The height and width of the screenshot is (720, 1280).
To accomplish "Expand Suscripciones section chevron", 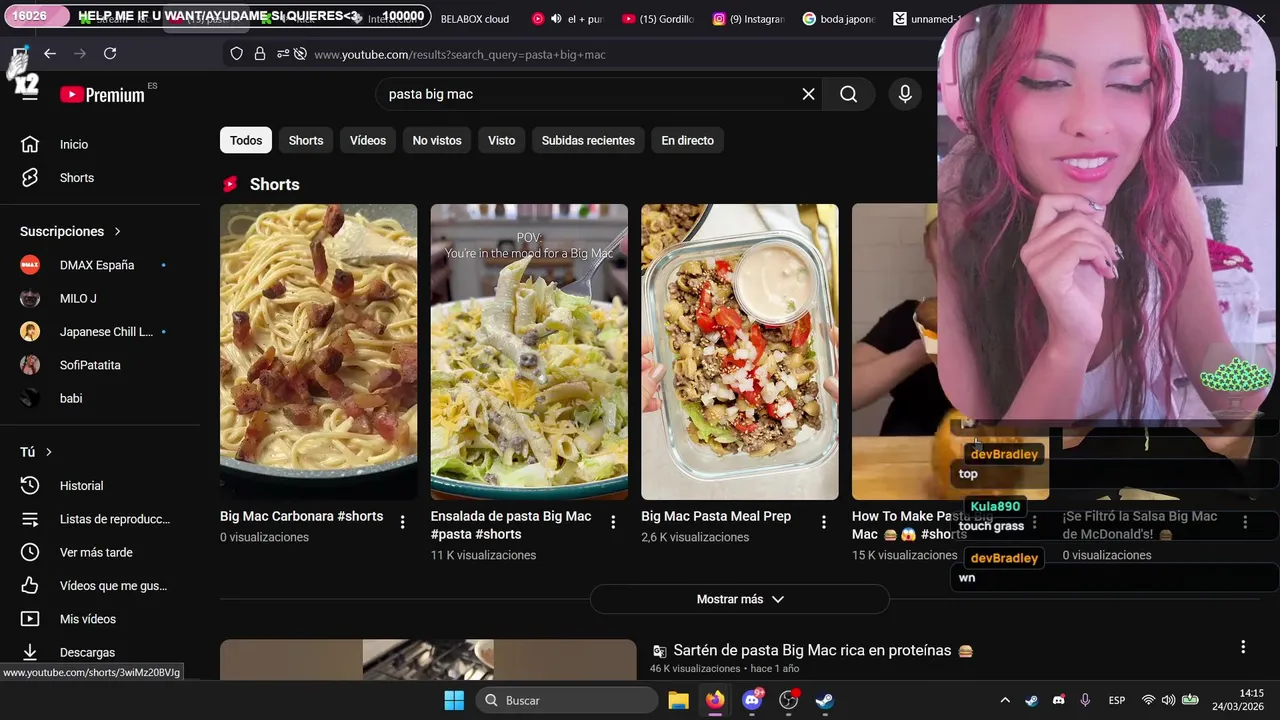I will click(x=117, y=231).
